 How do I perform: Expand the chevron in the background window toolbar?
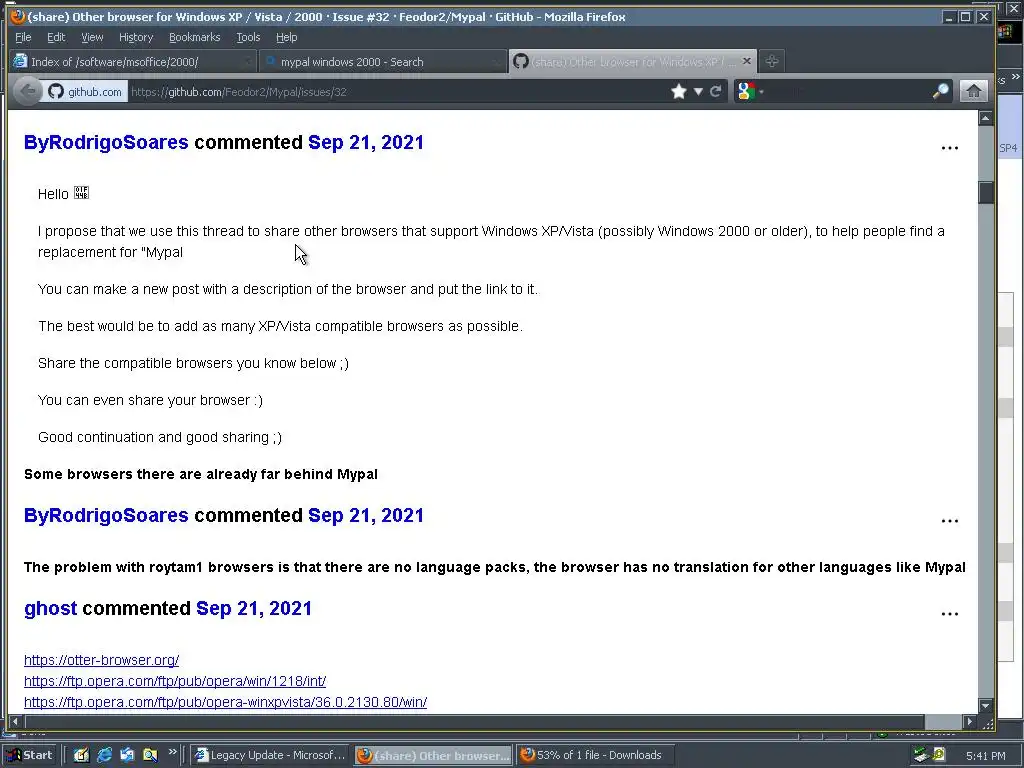[x=1016, y=77]
